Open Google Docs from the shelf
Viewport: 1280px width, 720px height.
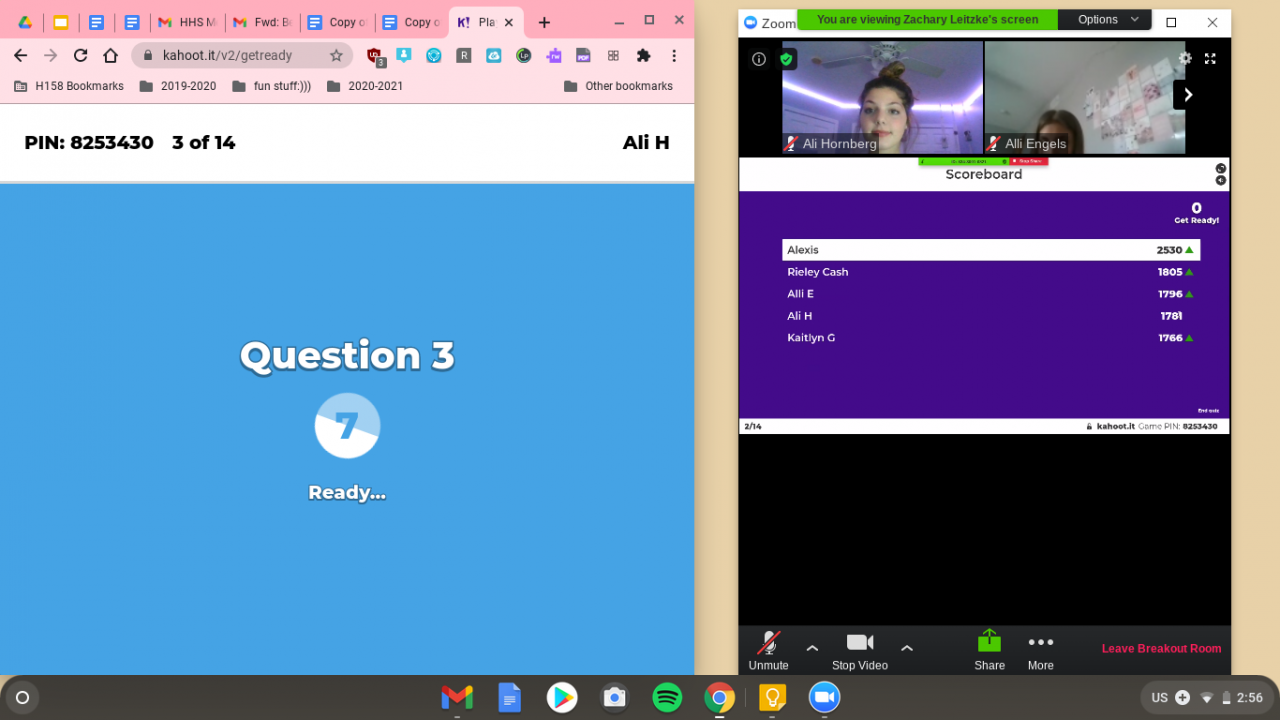pos(510,697)
